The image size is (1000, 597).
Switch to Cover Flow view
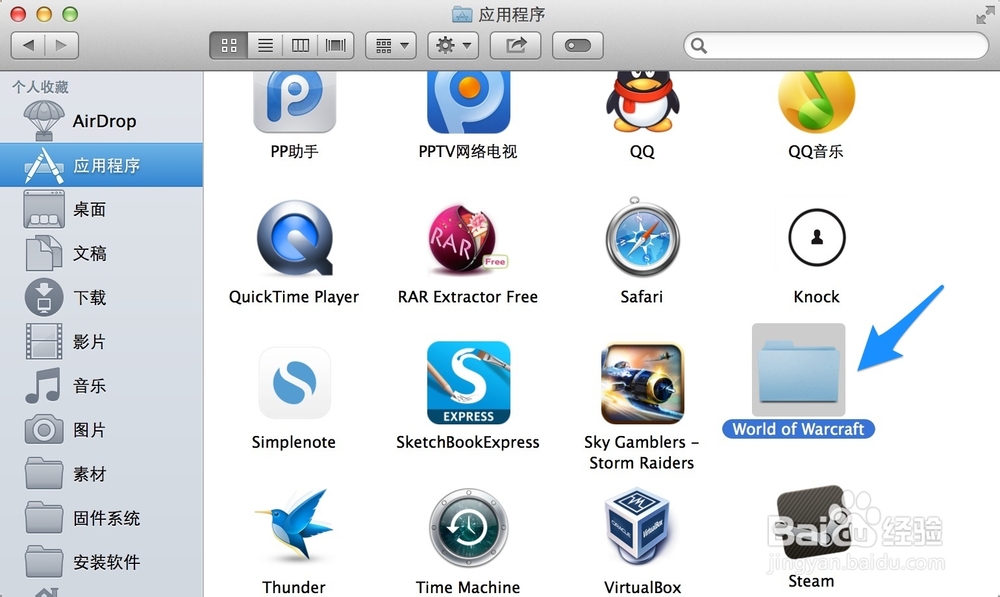[x=335, y=45]
